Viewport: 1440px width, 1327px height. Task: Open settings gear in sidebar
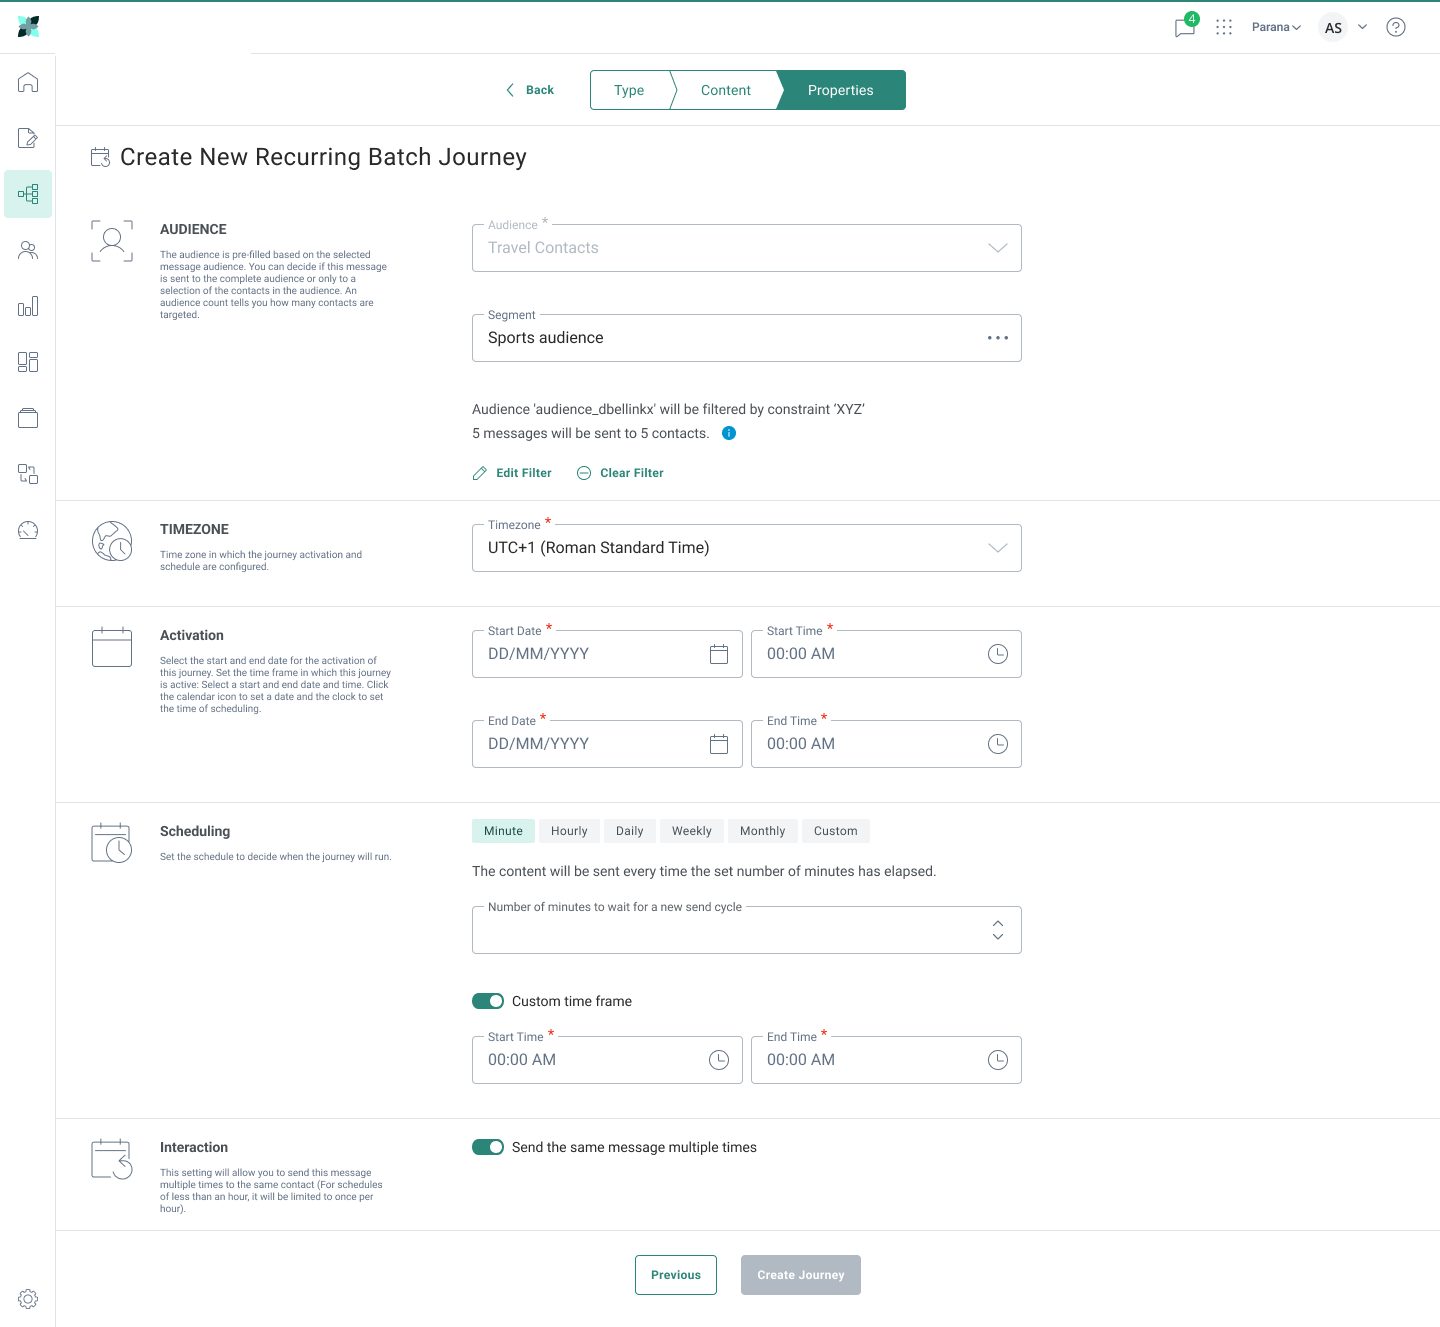point(28,1299)
